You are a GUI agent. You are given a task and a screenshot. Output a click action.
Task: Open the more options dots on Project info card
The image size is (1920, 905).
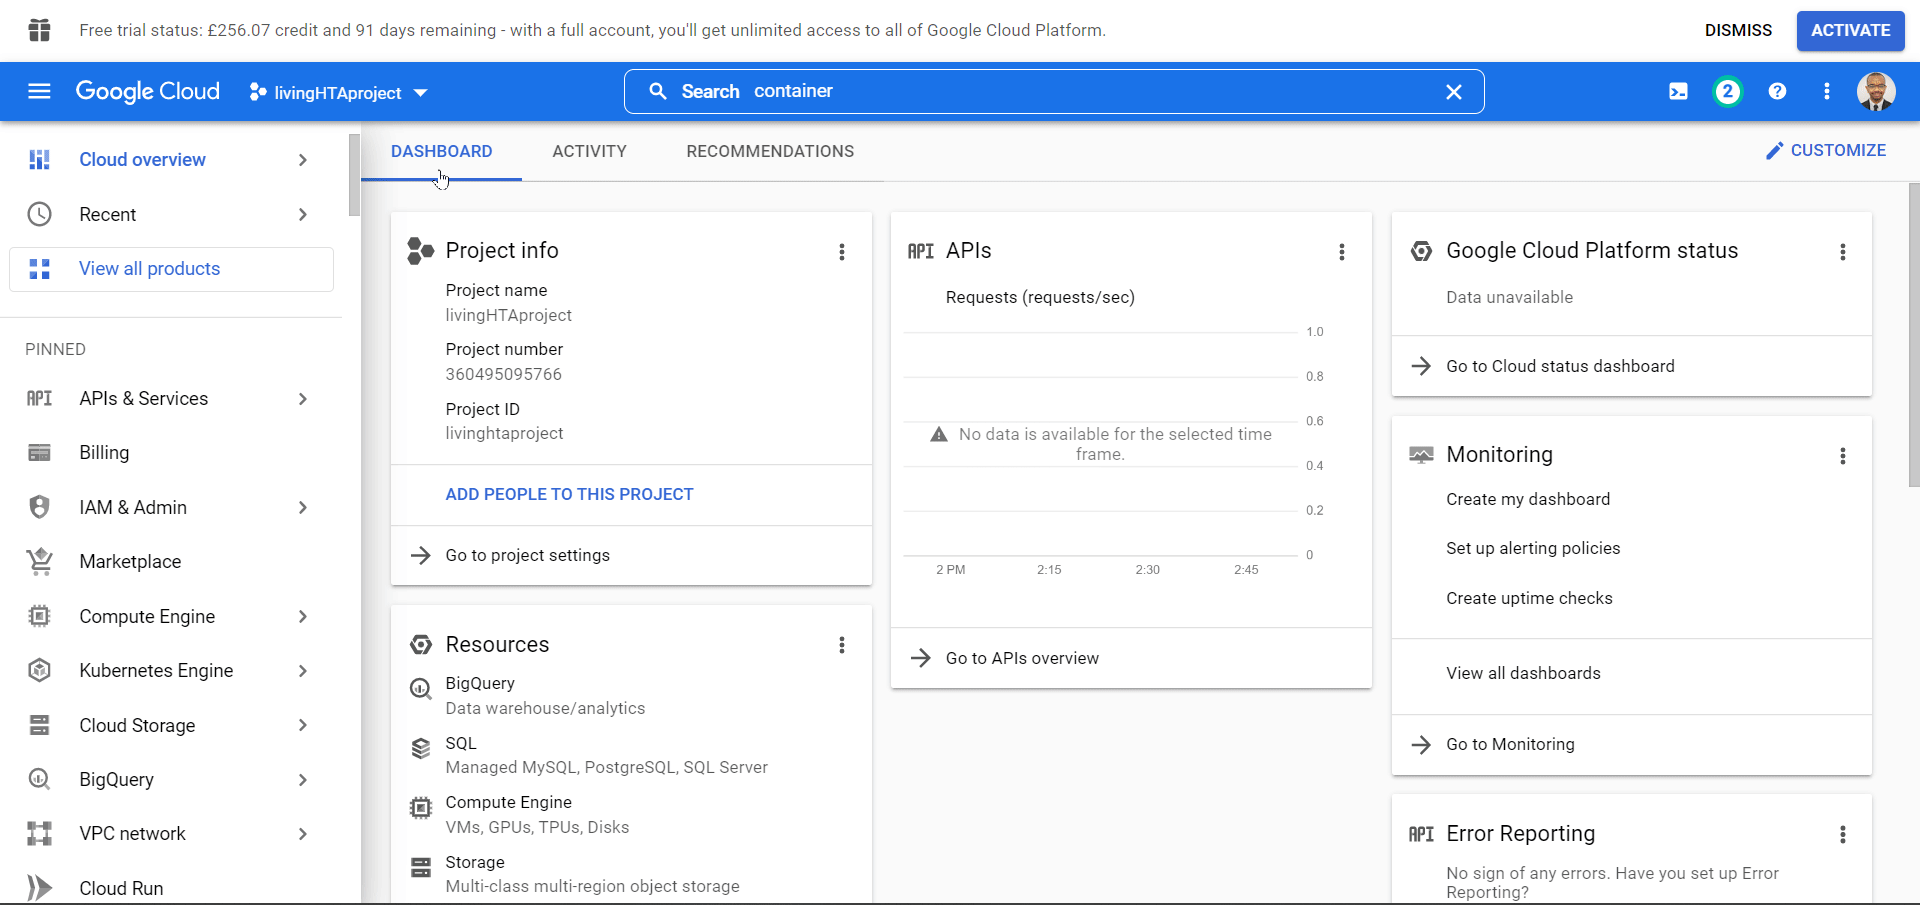point(843,252)
